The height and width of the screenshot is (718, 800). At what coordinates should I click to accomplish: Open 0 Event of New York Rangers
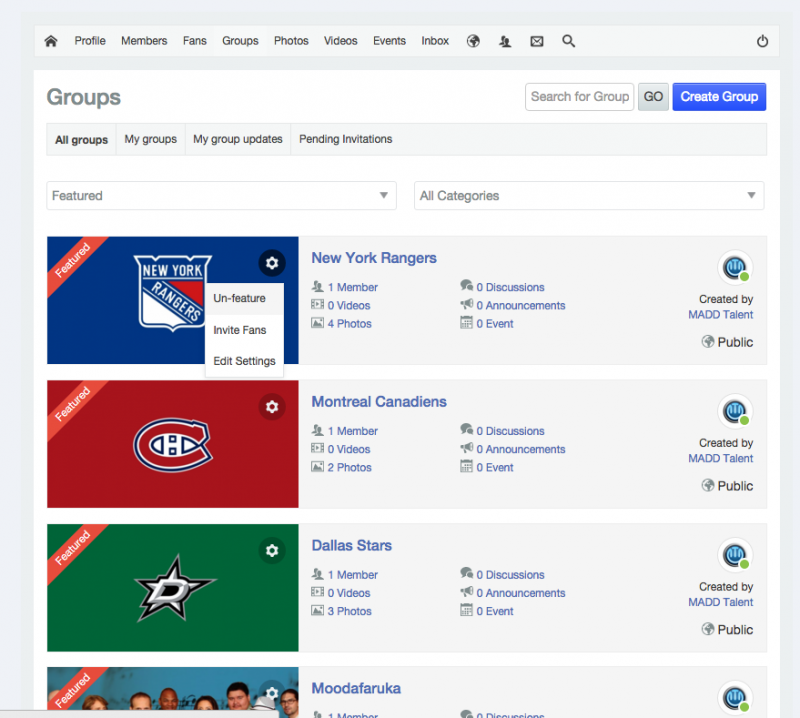click(x=495, y=324)
